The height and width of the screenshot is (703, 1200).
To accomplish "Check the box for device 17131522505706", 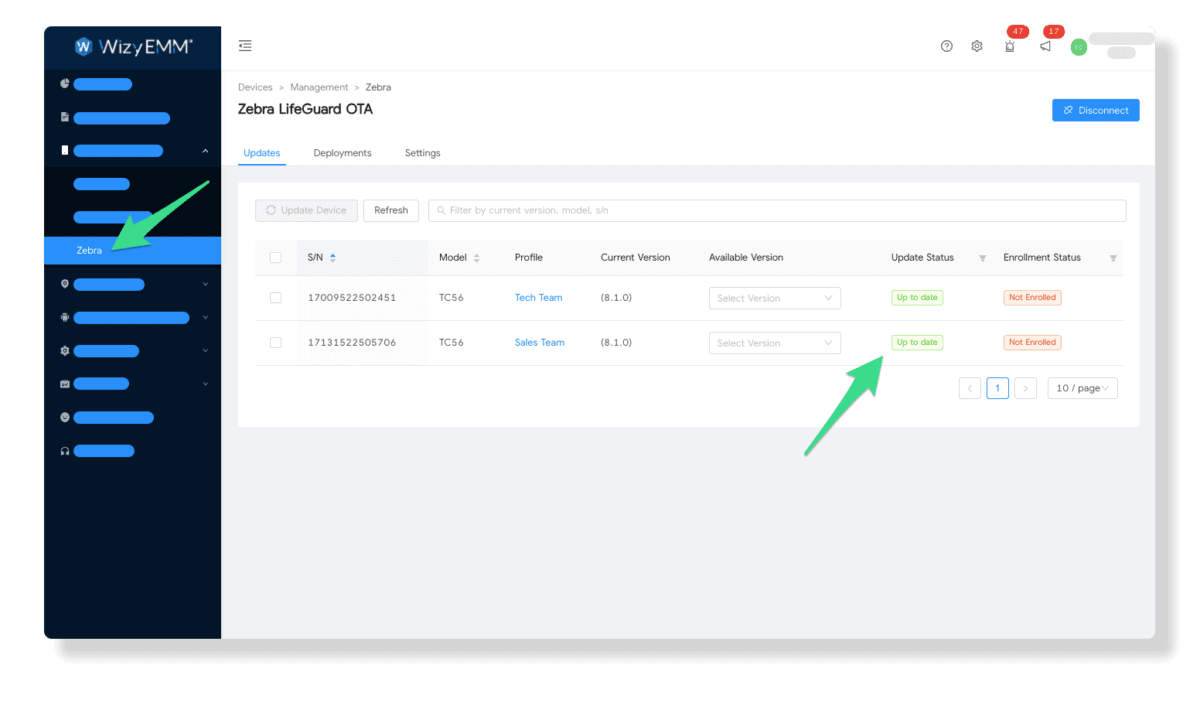I will pos(276,343).
